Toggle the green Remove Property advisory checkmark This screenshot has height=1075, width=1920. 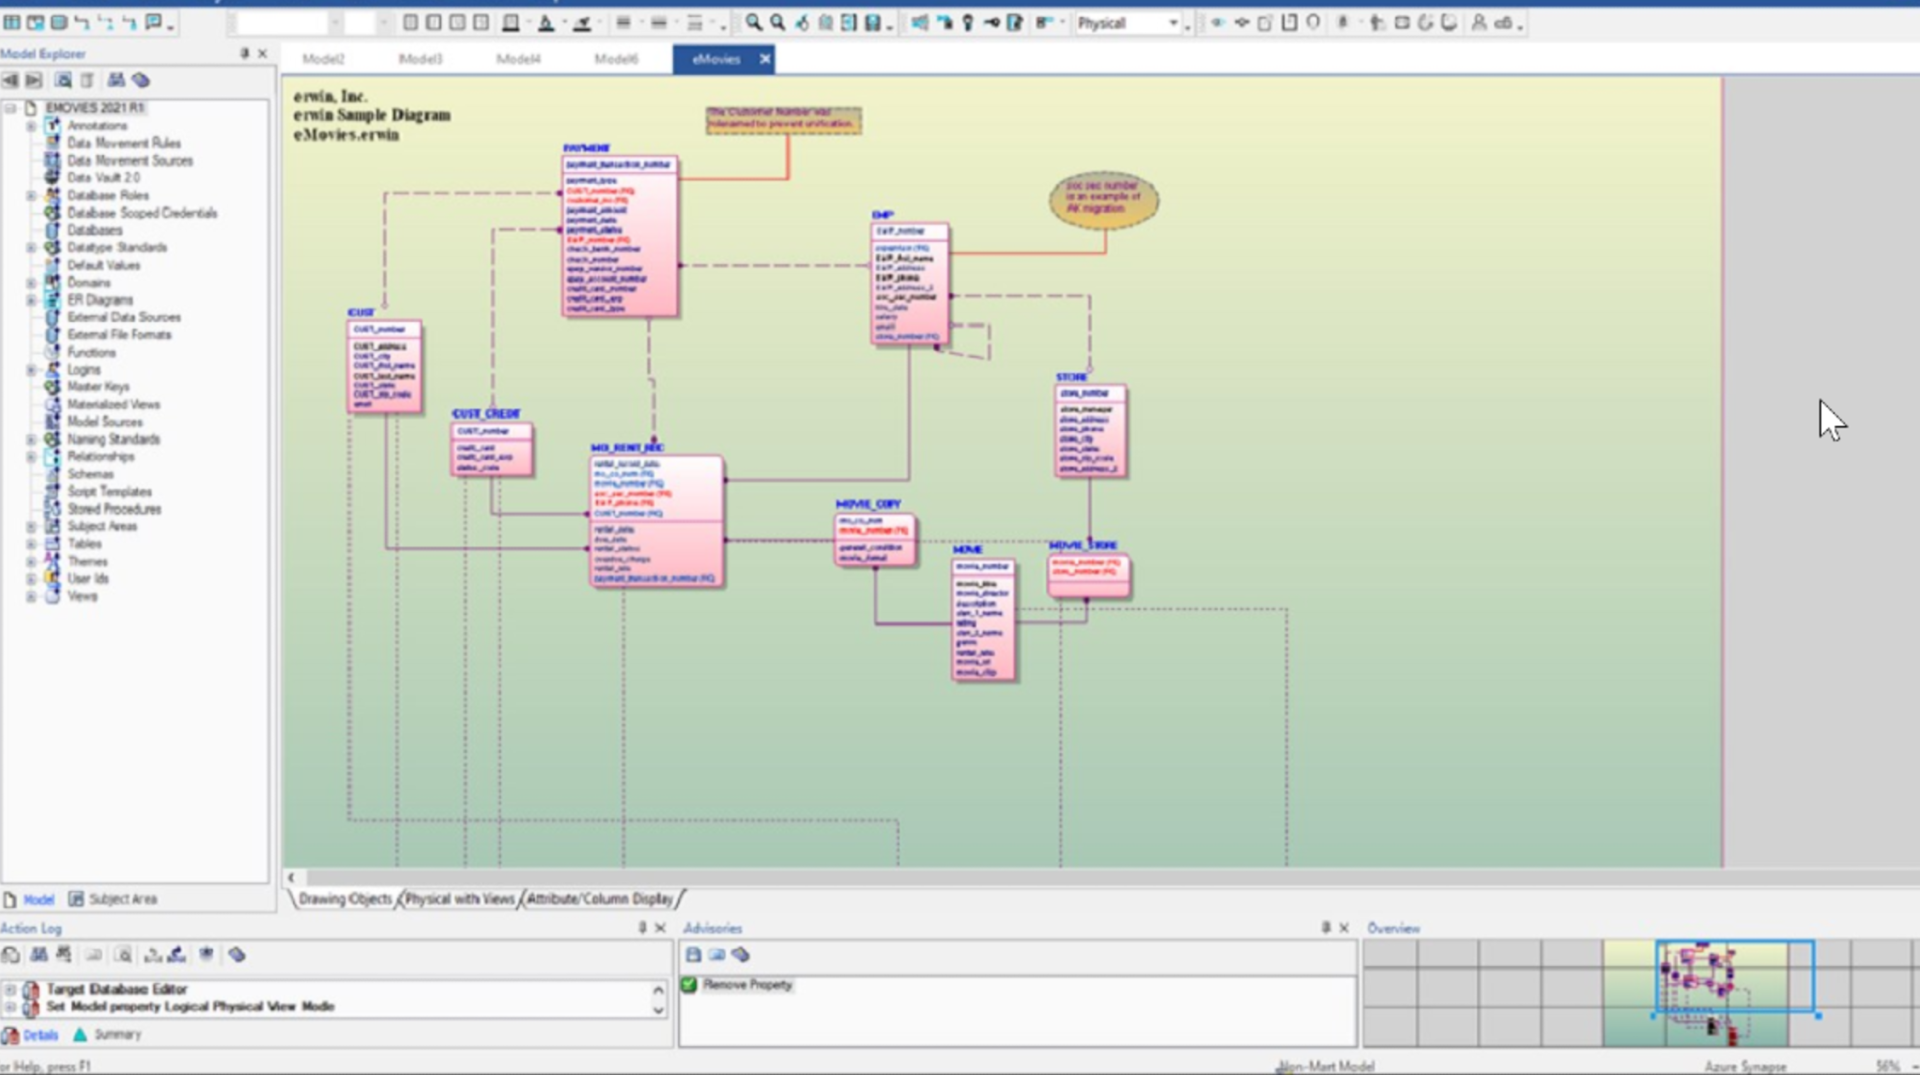[689, 985]
